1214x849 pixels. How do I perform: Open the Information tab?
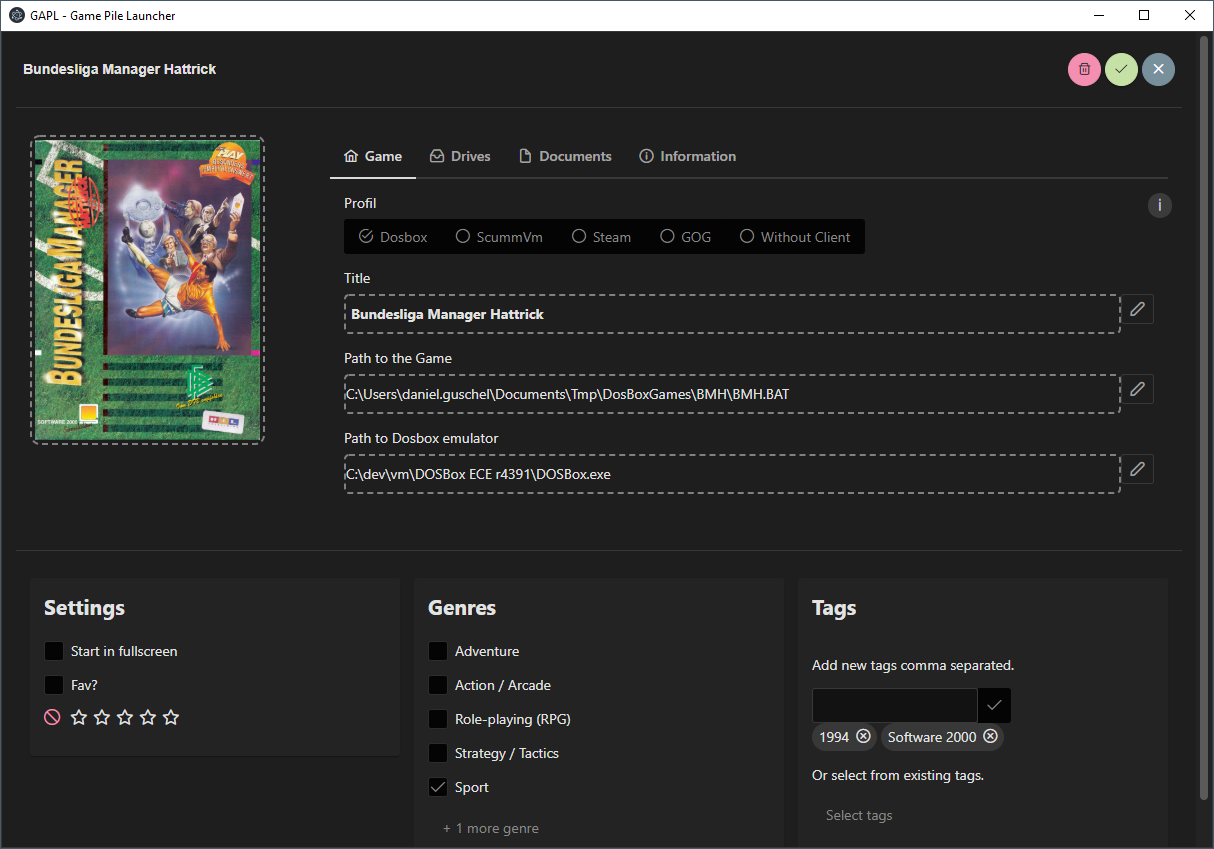687,156
